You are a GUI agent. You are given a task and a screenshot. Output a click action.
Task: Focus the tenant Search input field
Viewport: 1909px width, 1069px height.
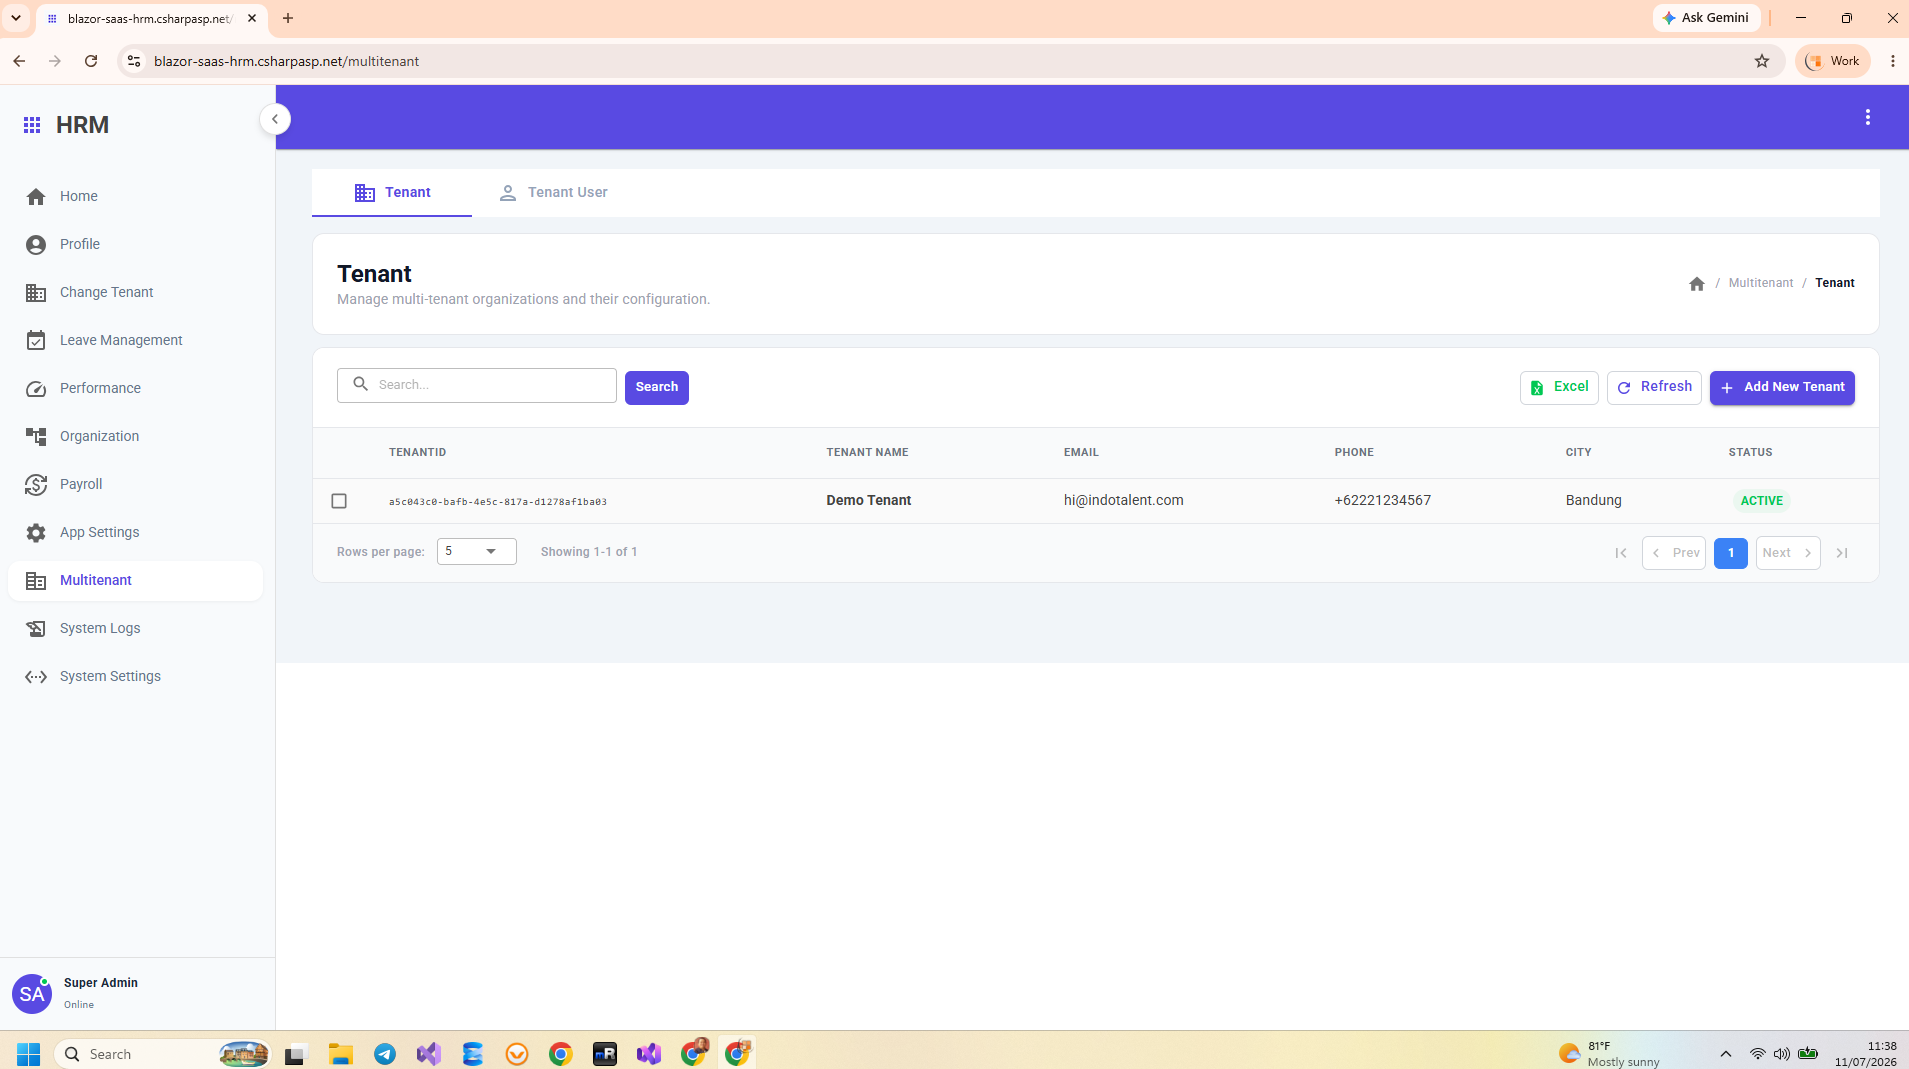click(477, 386)
